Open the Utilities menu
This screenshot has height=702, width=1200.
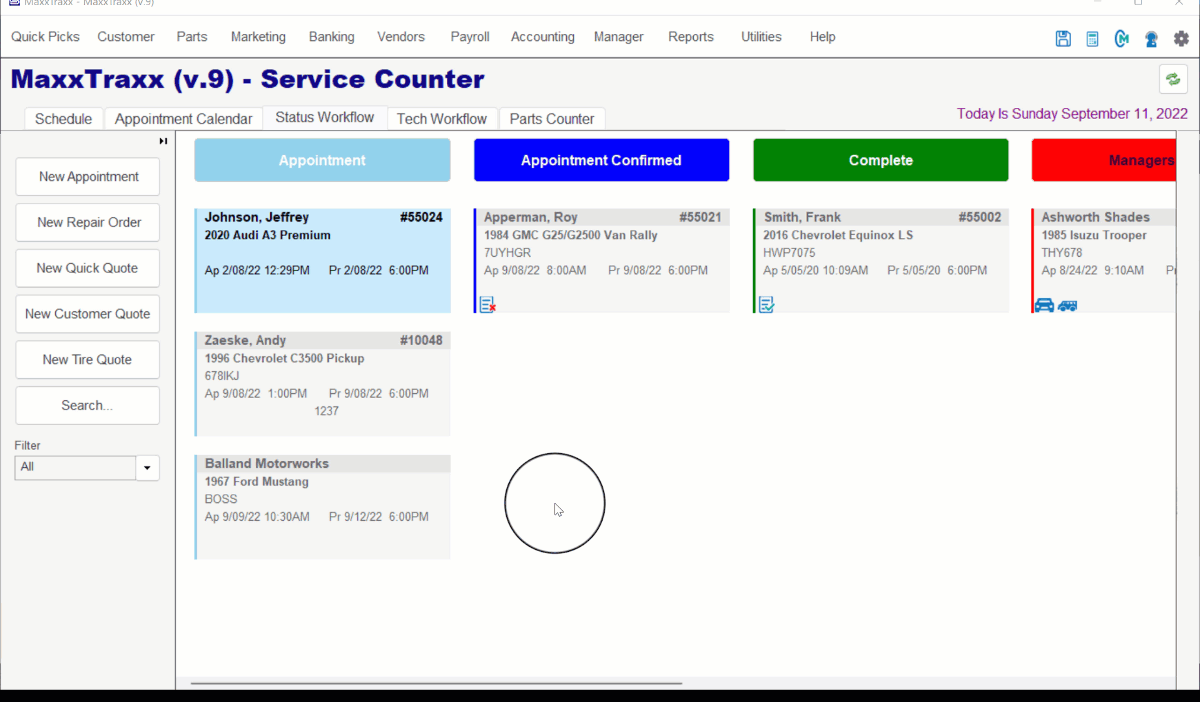761,37
